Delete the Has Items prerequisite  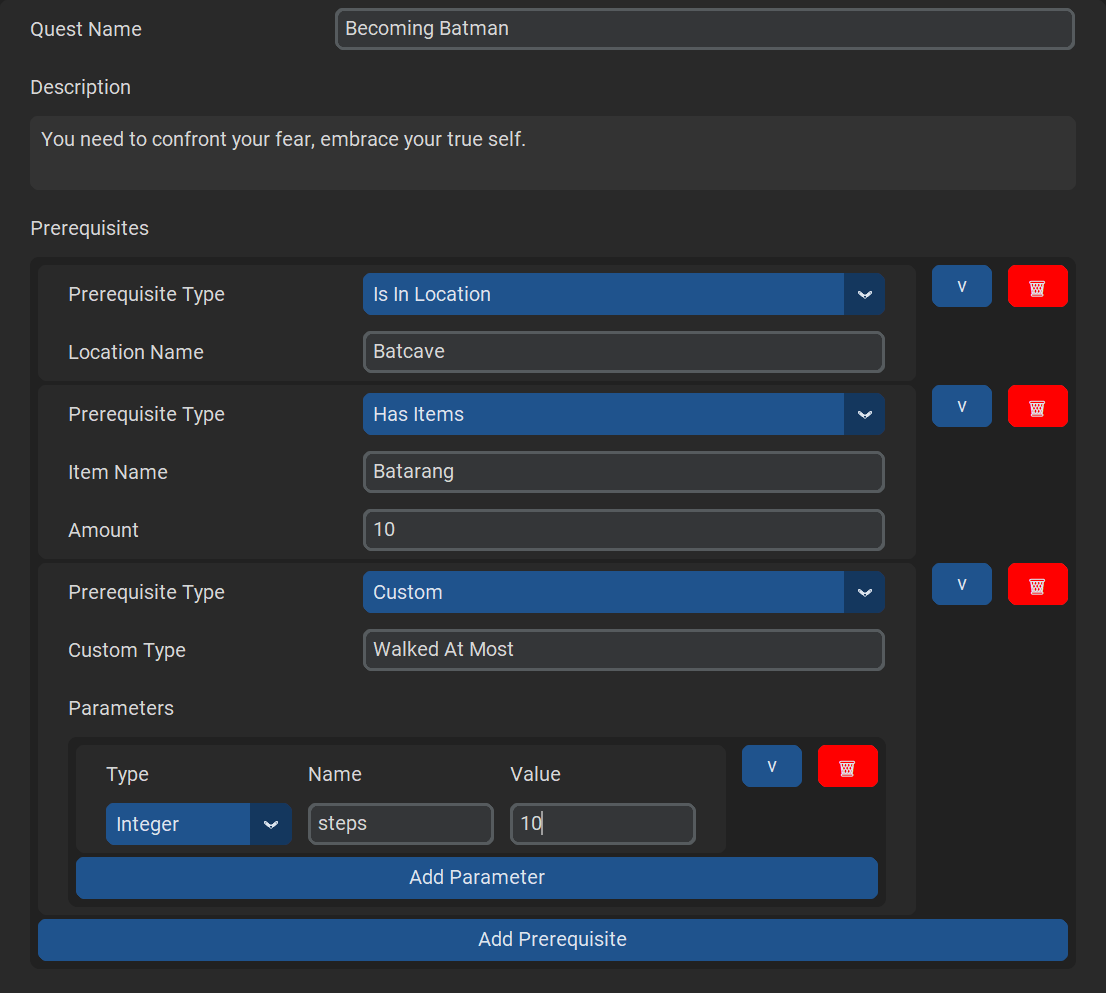point(1037,406)
